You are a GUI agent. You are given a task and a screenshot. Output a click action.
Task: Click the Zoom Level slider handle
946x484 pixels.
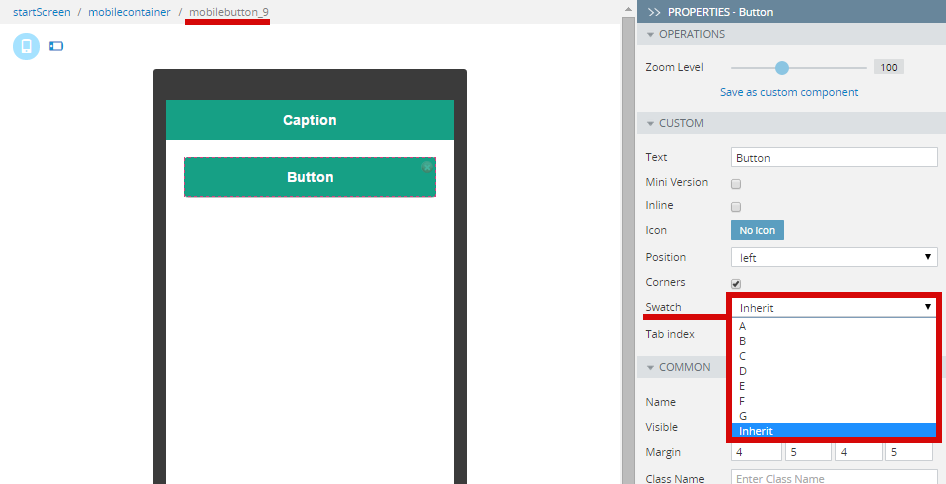tap(782, 68)
